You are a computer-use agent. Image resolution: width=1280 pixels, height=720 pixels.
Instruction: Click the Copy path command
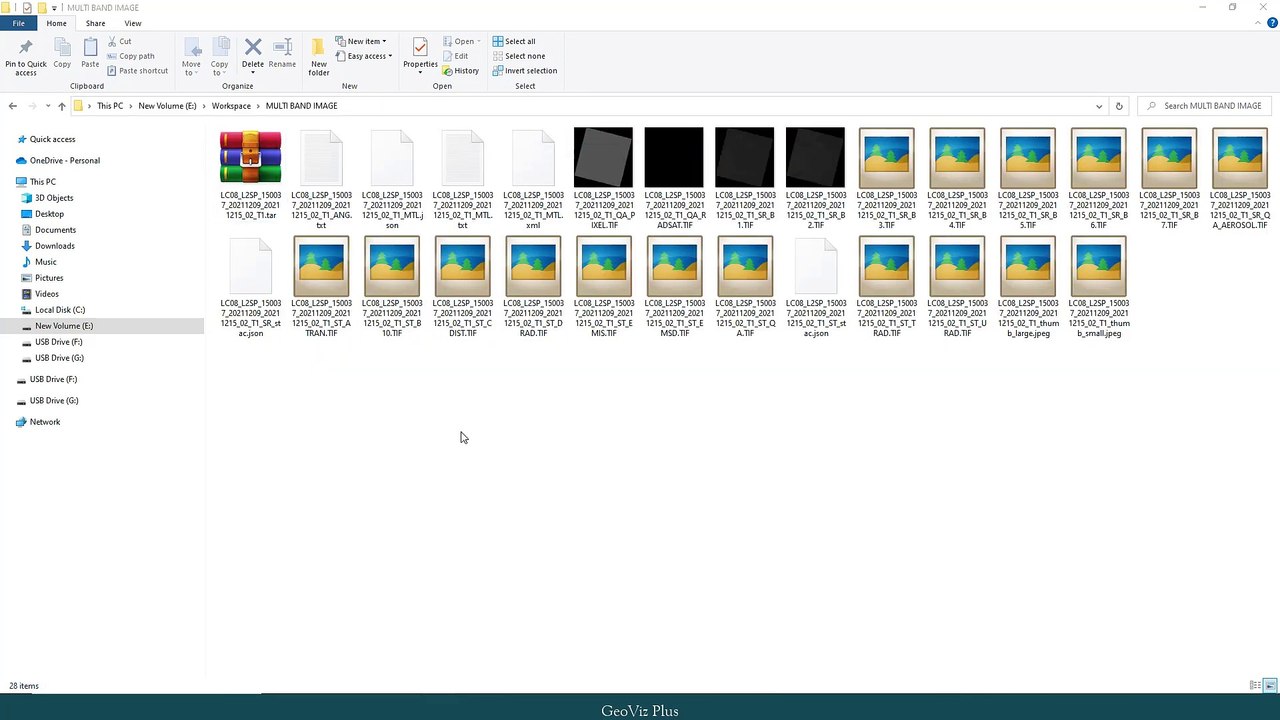click(x=129, y=56)
